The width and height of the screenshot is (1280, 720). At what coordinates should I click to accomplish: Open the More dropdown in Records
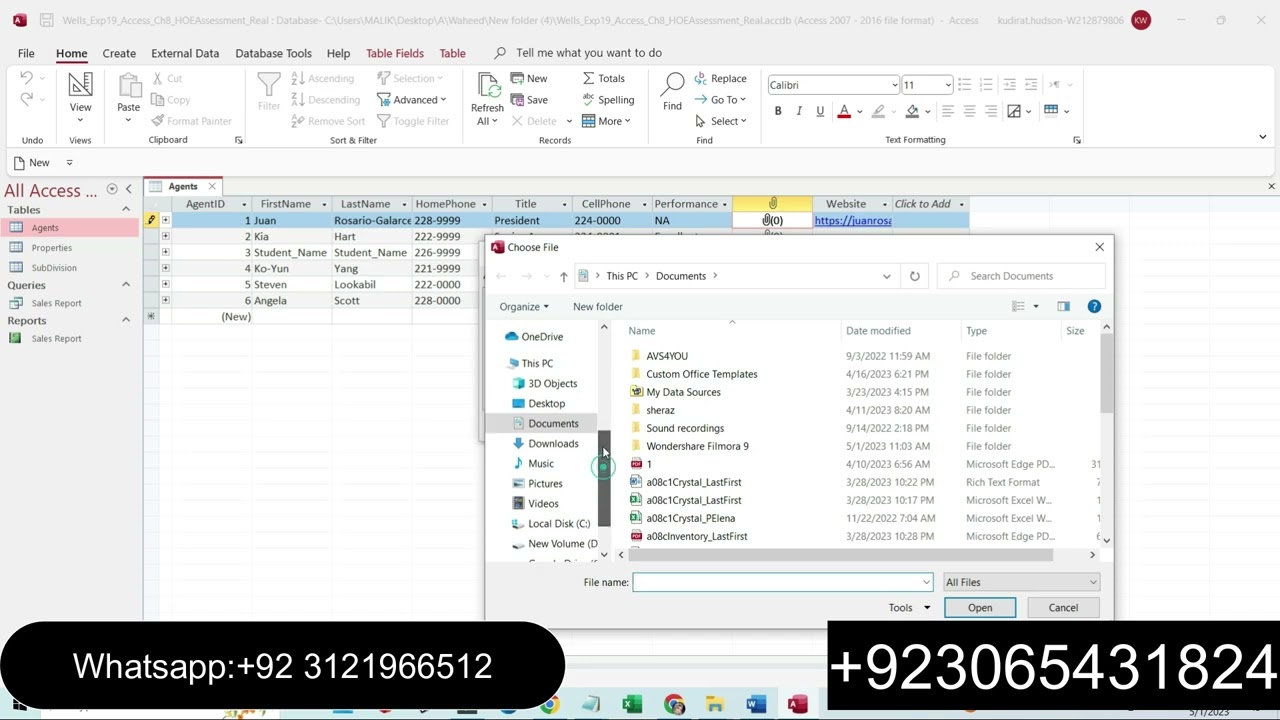click(605, 121)
